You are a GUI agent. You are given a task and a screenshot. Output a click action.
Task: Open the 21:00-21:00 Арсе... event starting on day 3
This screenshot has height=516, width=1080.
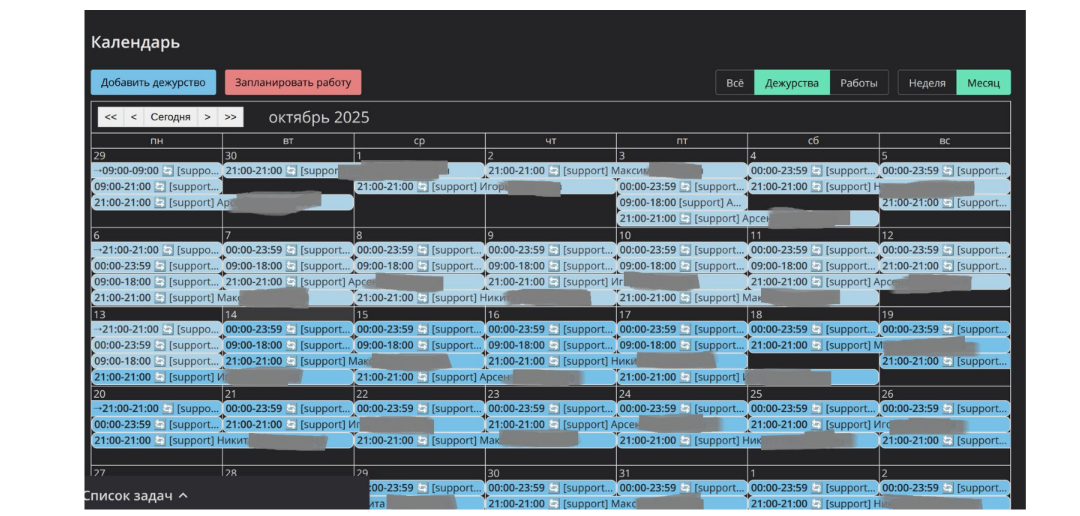[x=748, y=218]
